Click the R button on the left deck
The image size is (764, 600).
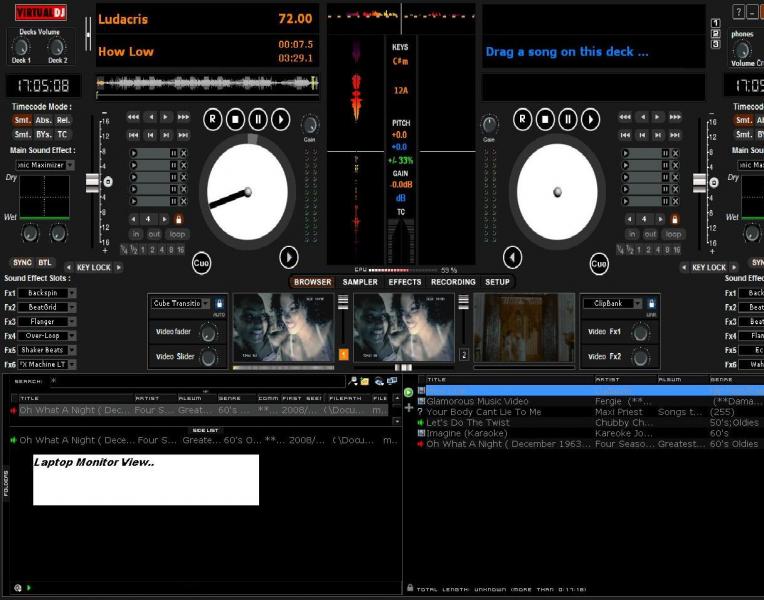coord(213,119)
